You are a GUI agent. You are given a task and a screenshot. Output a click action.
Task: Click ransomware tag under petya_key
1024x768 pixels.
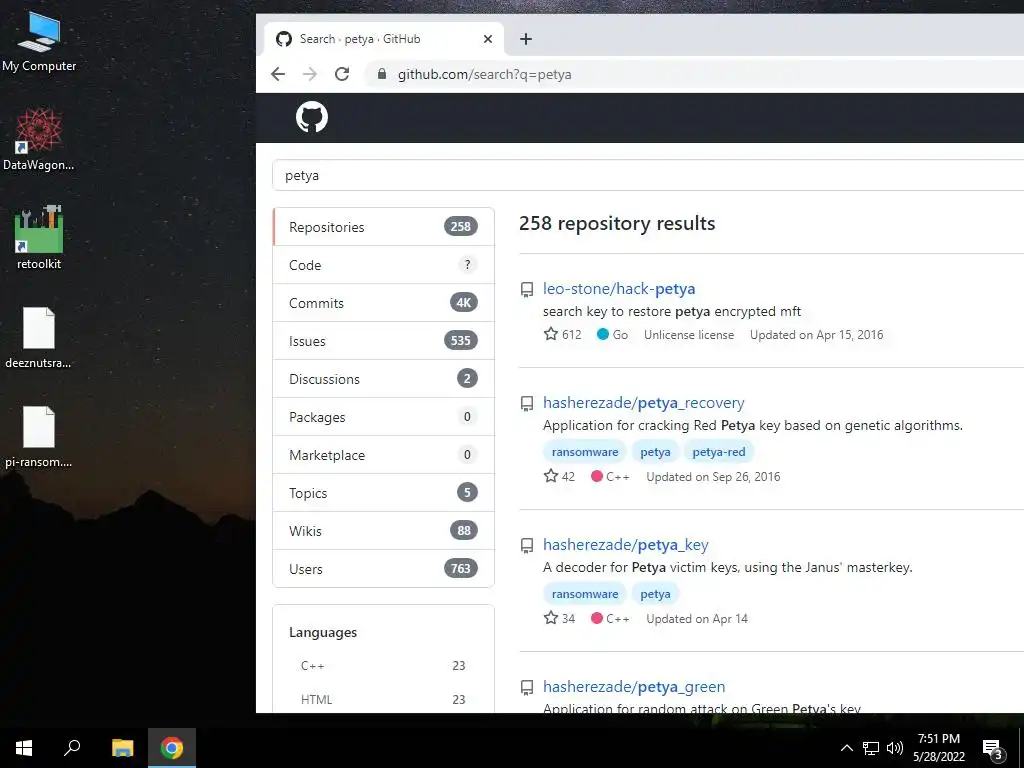click(584, 594)
